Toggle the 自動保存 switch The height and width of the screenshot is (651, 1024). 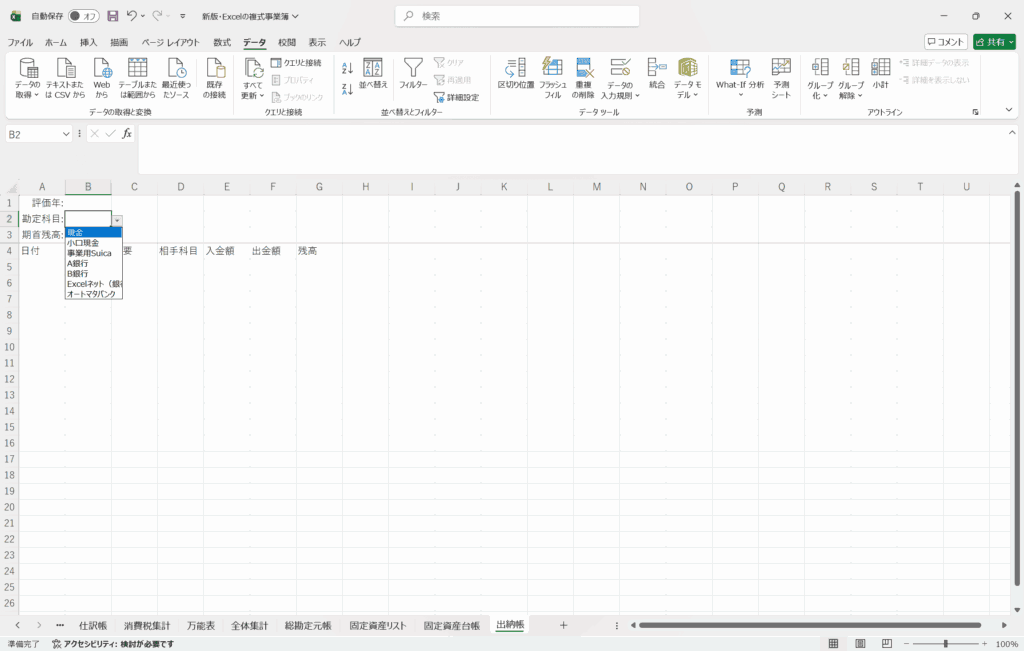pyautogui.click(x=84, y=16)
